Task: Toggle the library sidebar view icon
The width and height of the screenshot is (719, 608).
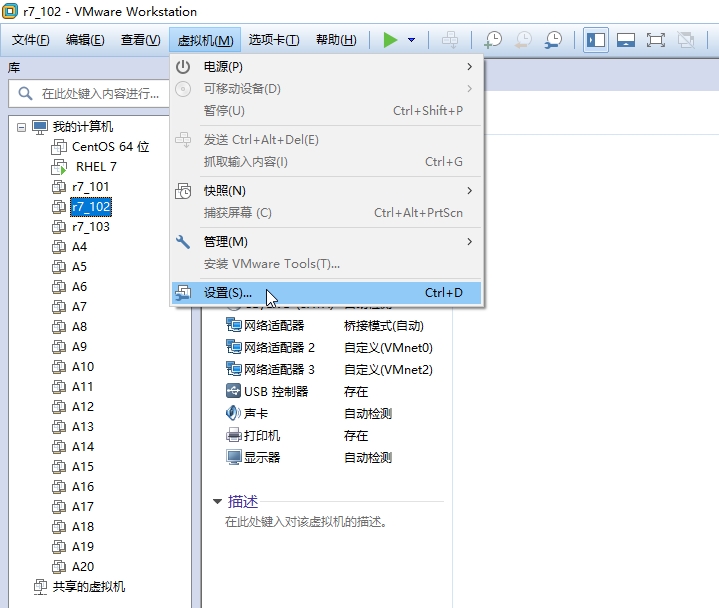Action: tap(596, 40)
